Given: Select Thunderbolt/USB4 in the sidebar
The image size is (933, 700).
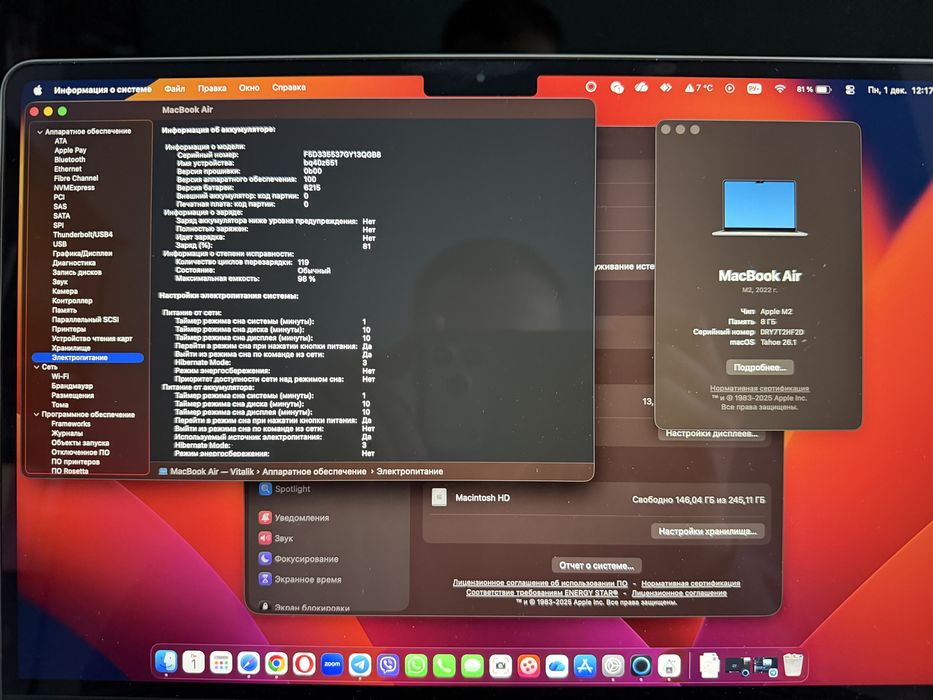Looking at the screenshot, I should coord(83,235).
